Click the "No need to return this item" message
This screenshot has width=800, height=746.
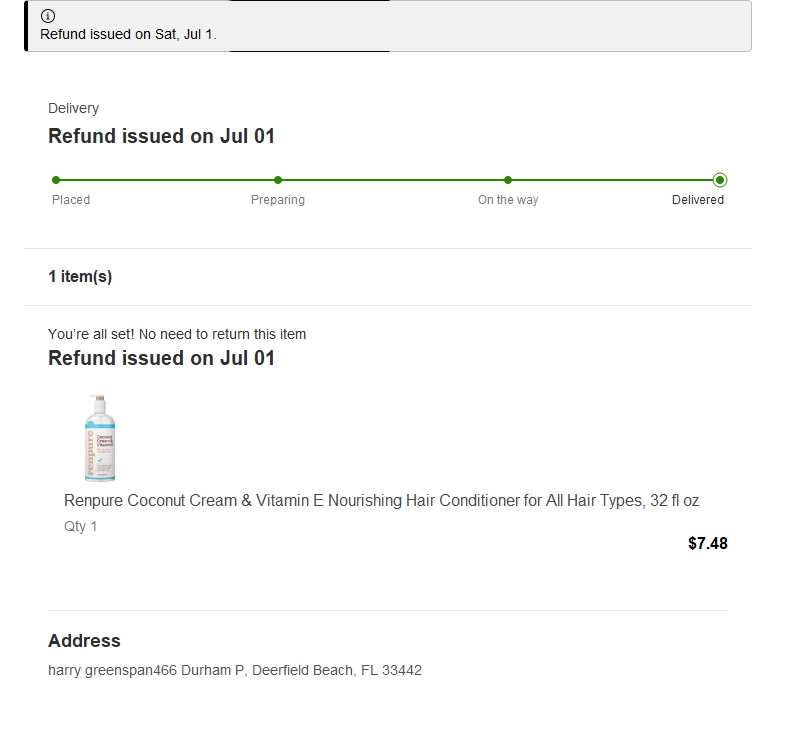point(177,334)
